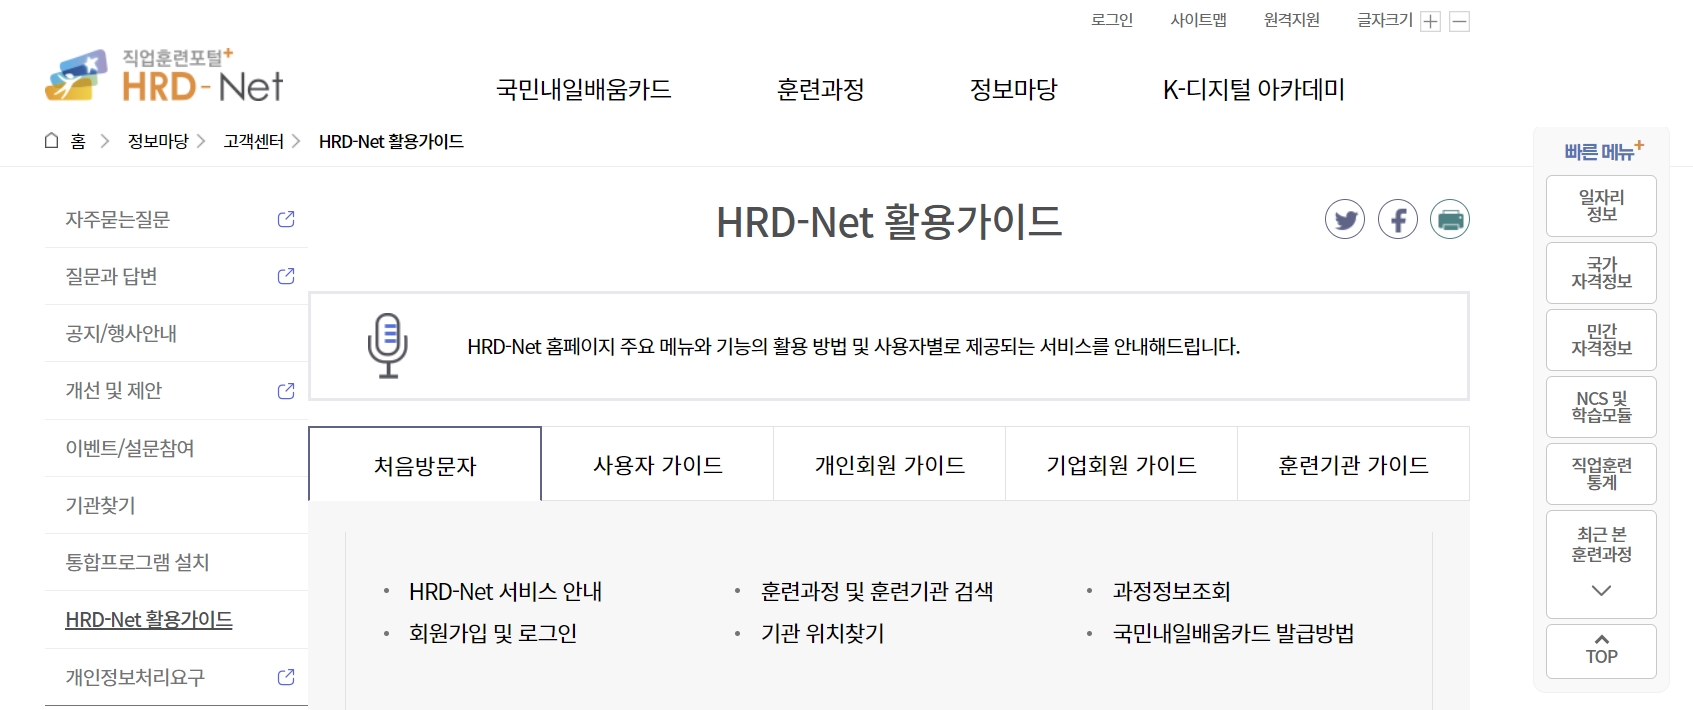Switch to 훈련기관 가이드 tab

(1354, 464)
